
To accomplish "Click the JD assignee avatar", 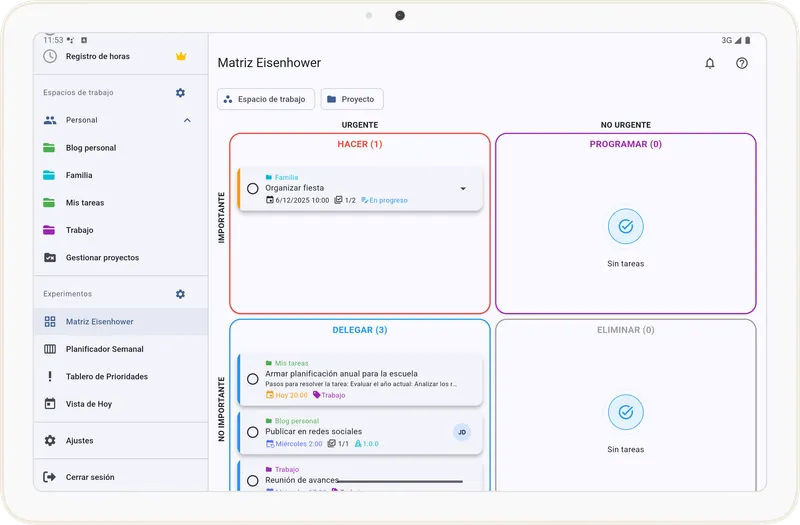I will pos(462,432).
